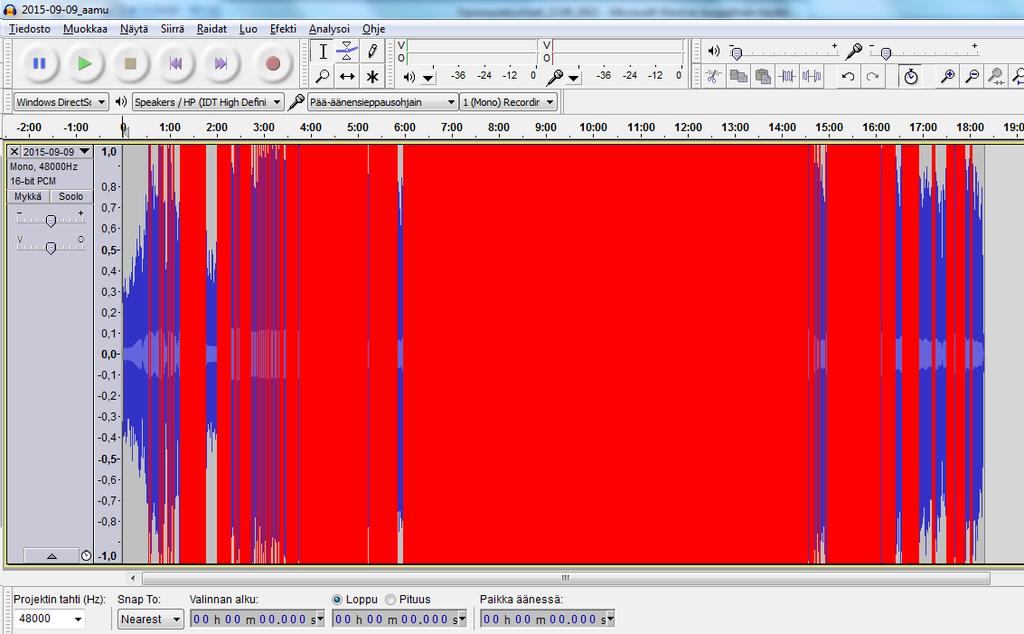Solo the track with Soolo button
1024x634 pixels.
click(x=71, y=197)
